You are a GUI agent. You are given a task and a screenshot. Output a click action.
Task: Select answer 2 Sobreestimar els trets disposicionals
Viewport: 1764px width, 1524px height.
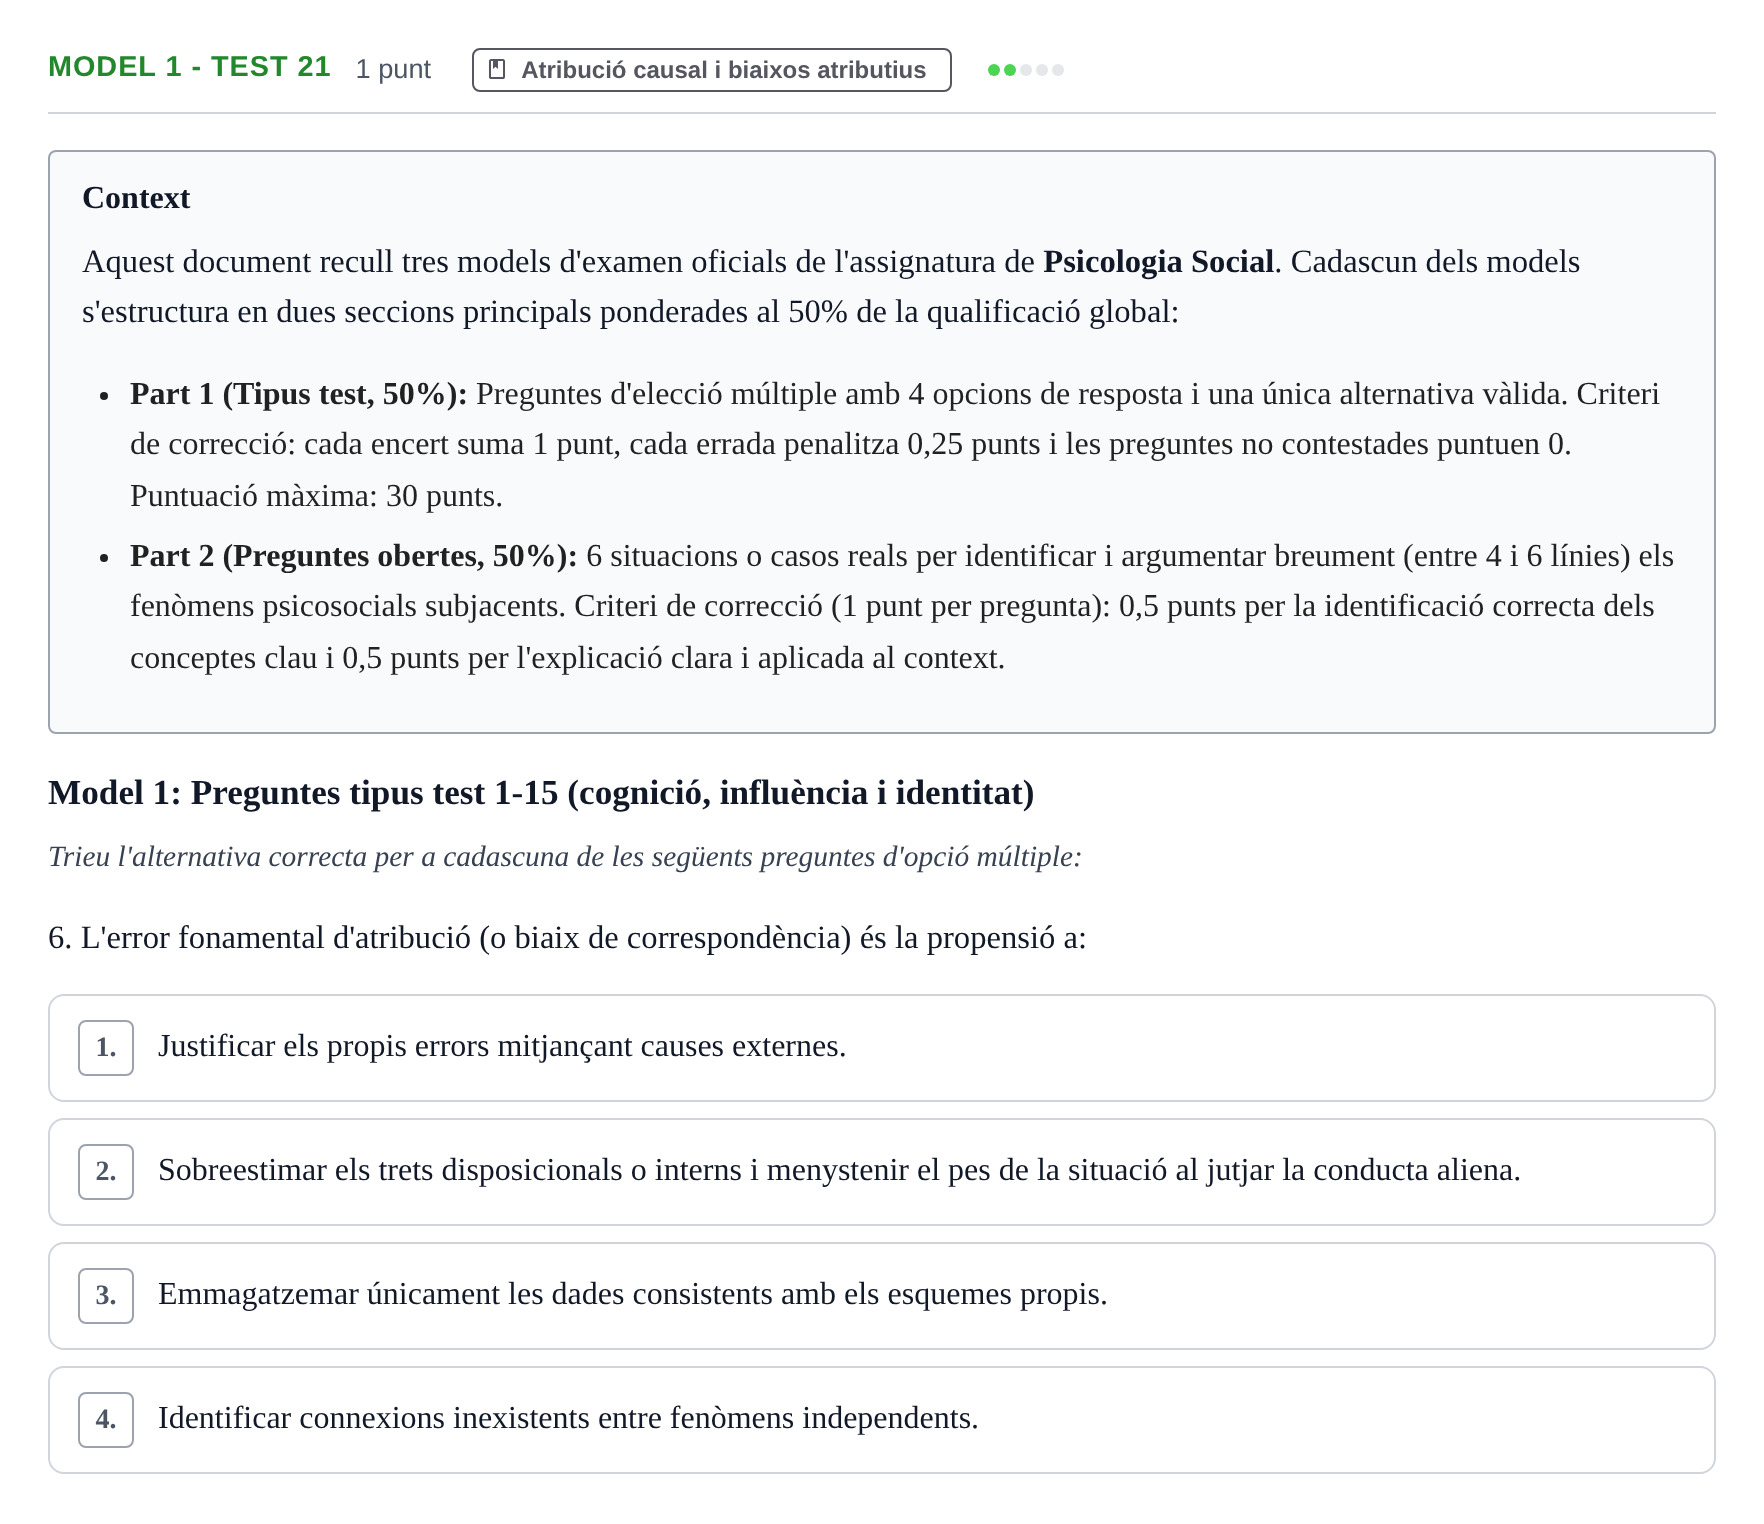(882, 1172)
